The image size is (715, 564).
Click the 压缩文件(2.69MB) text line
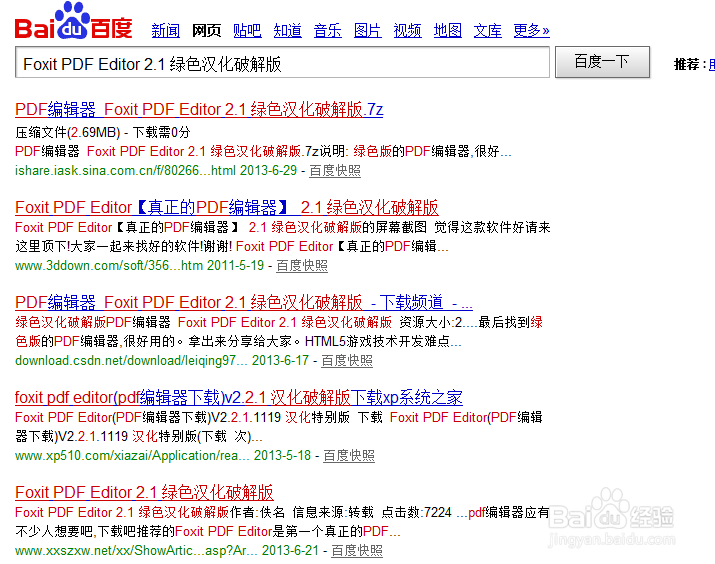point(103,133)
